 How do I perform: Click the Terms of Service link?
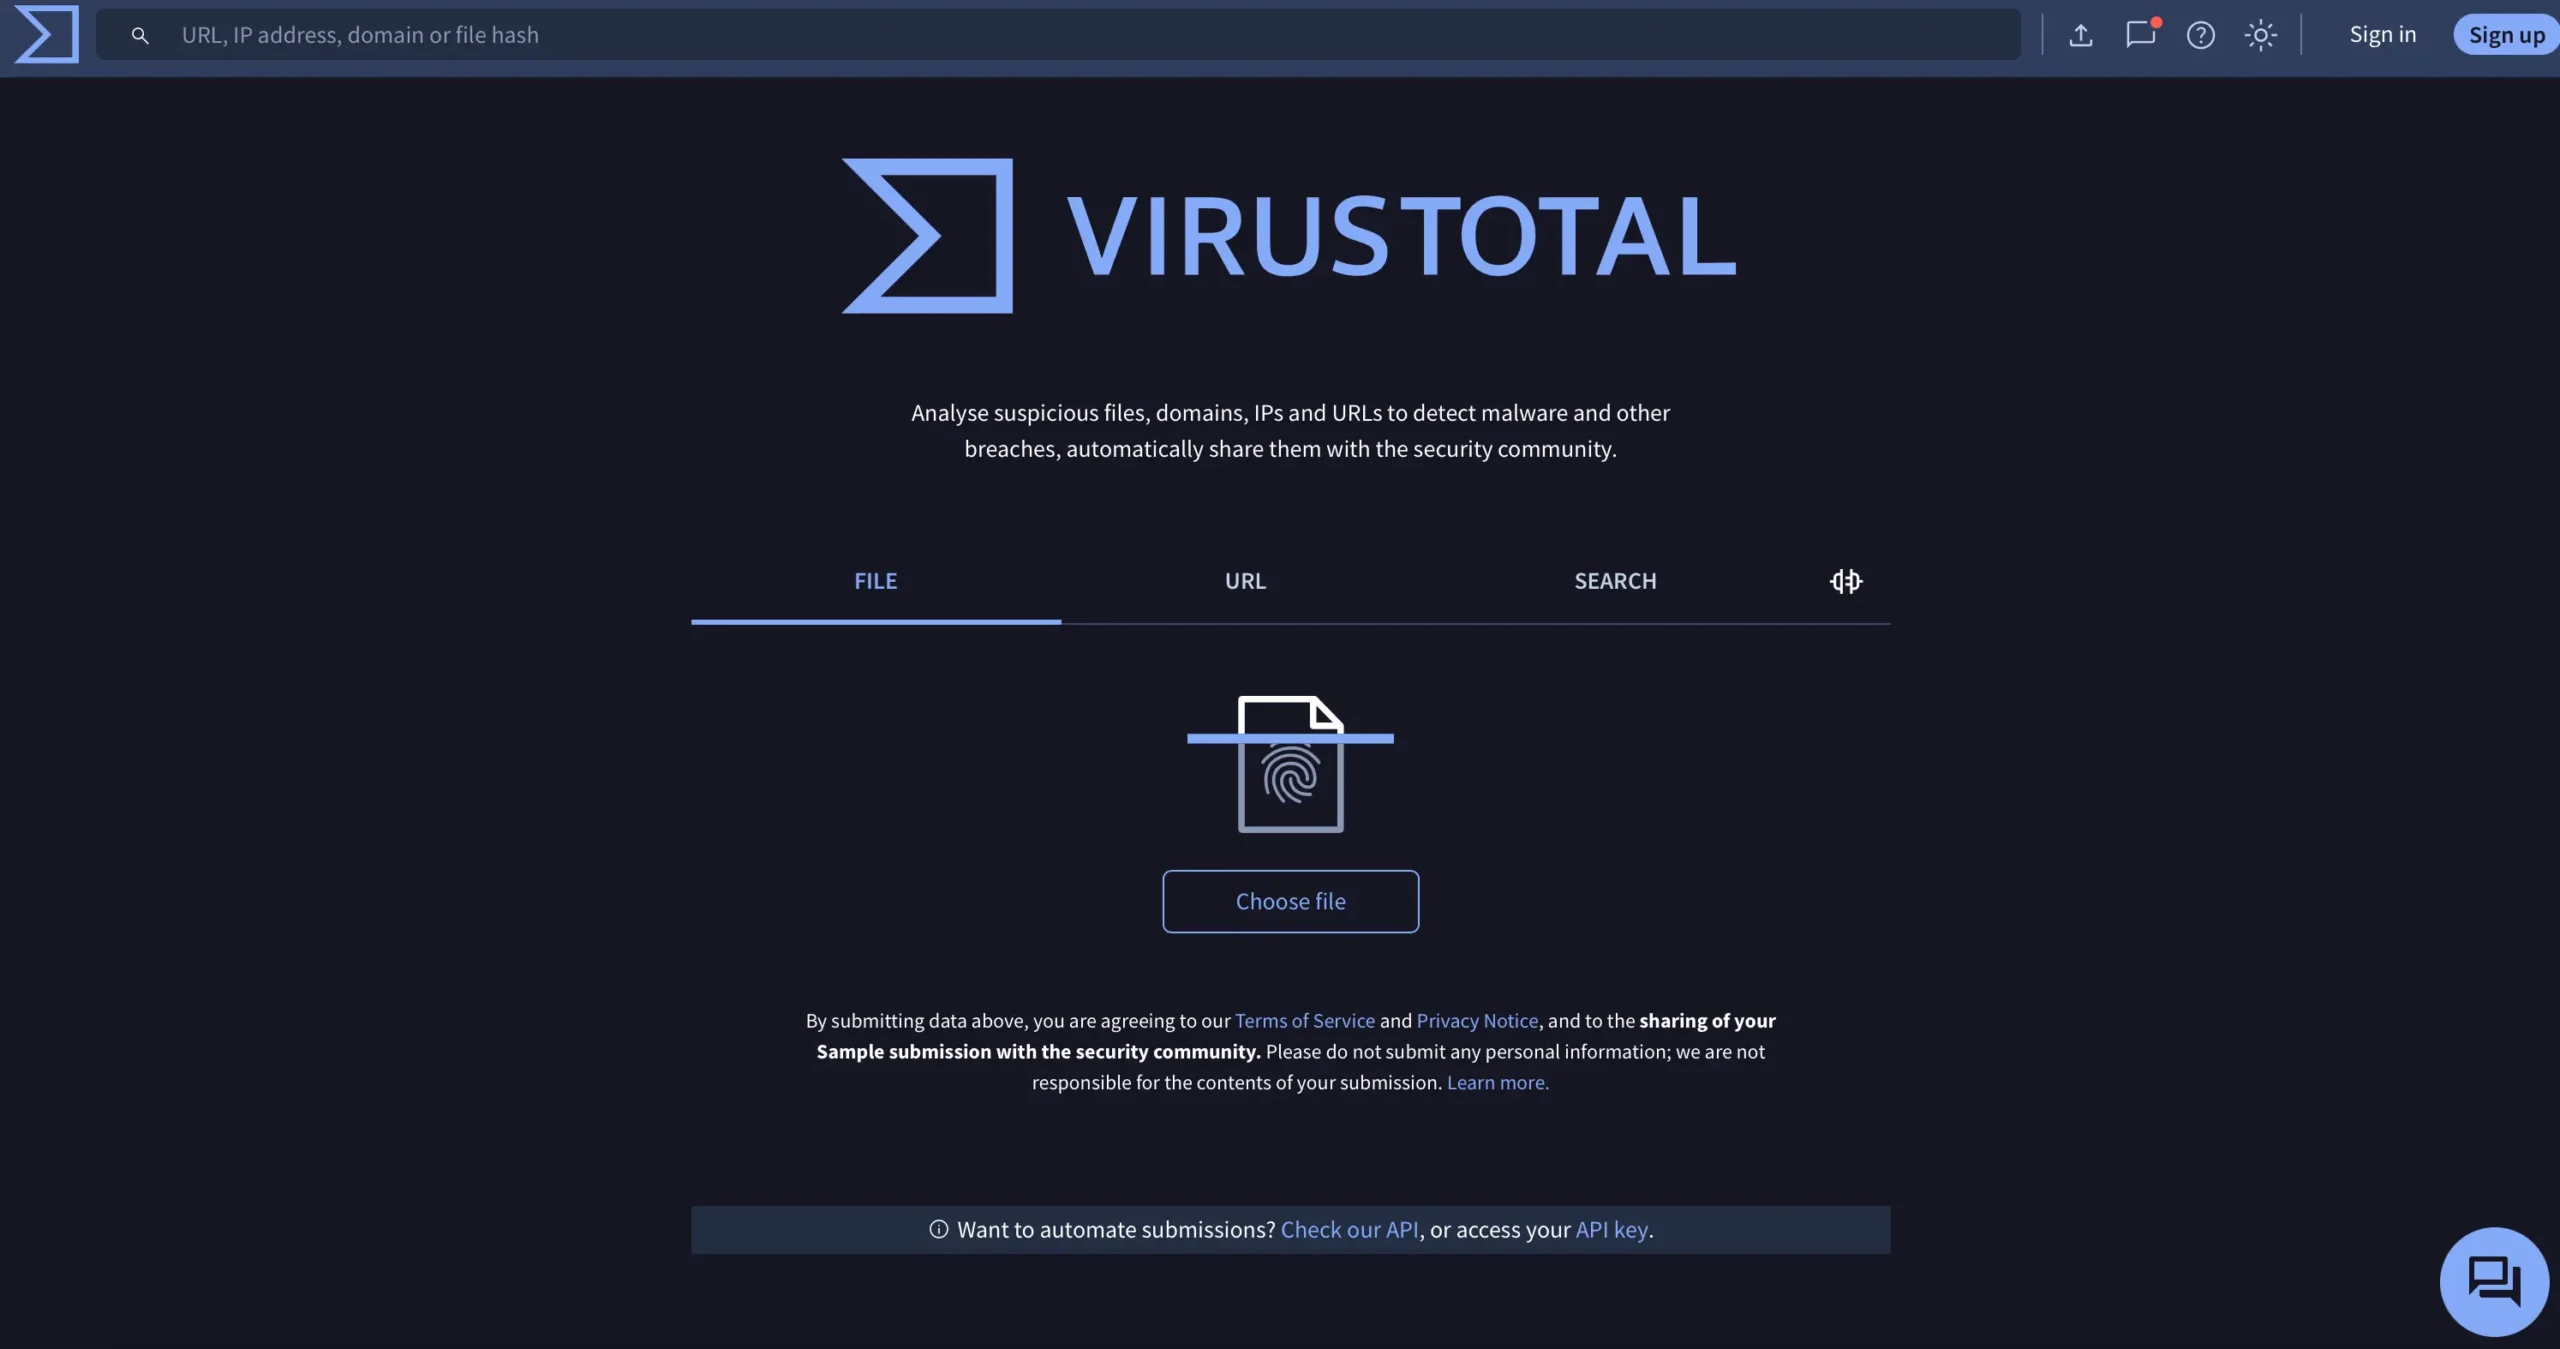click(x=1304, y=1019)
